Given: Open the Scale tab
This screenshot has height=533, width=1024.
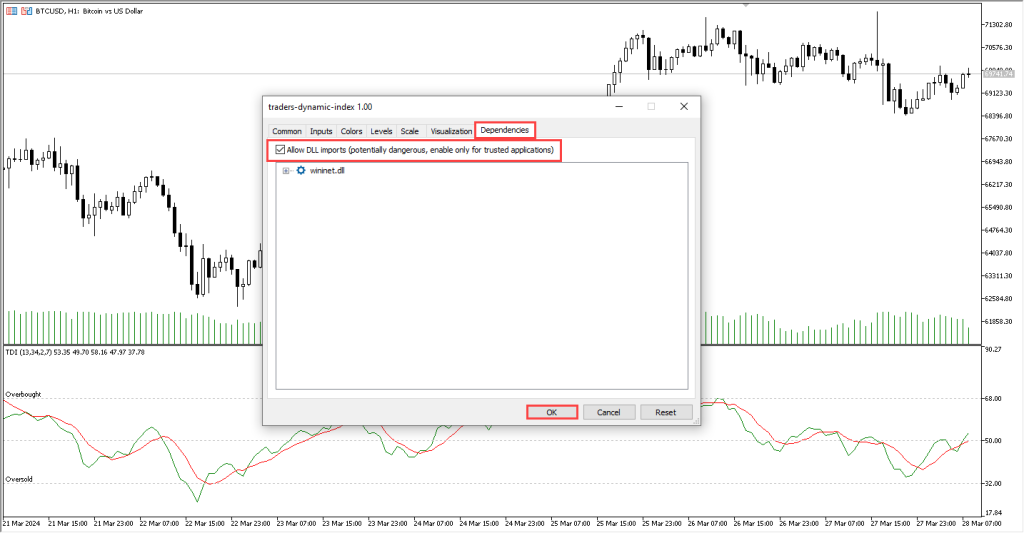Looking at the screenshot, I should point(409,131).
